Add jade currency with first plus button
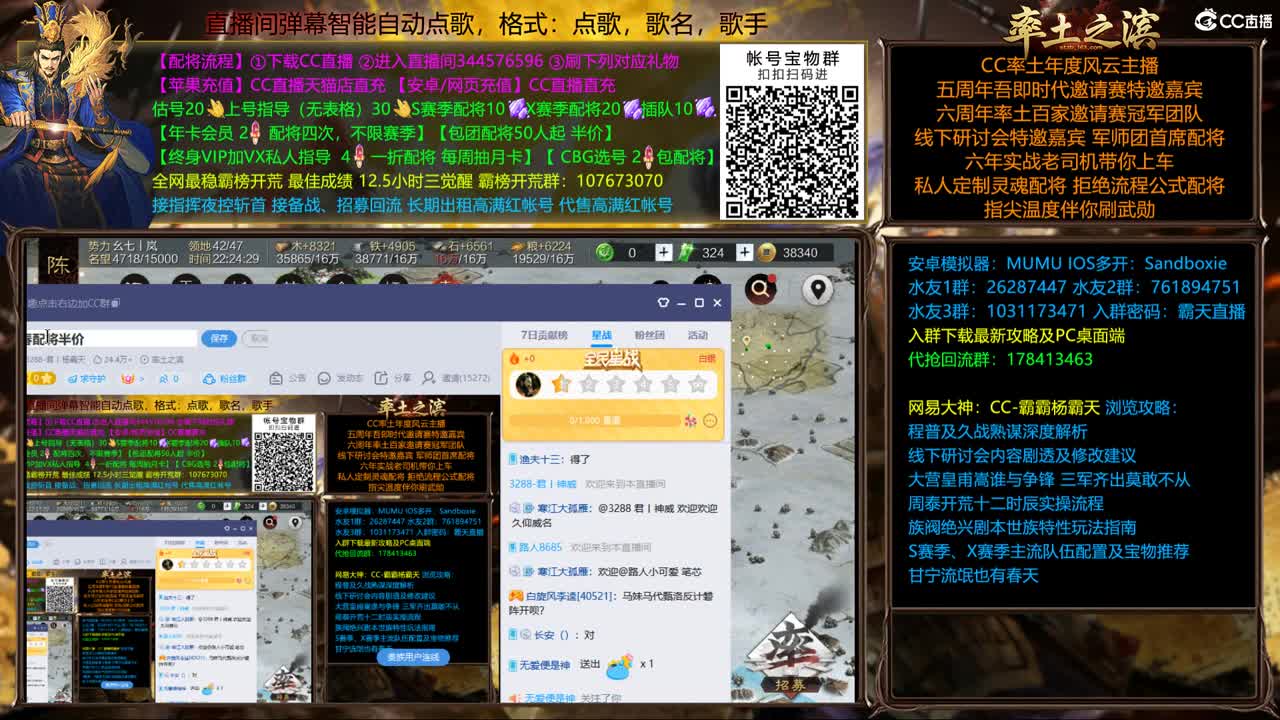 (x=663, y=253)
